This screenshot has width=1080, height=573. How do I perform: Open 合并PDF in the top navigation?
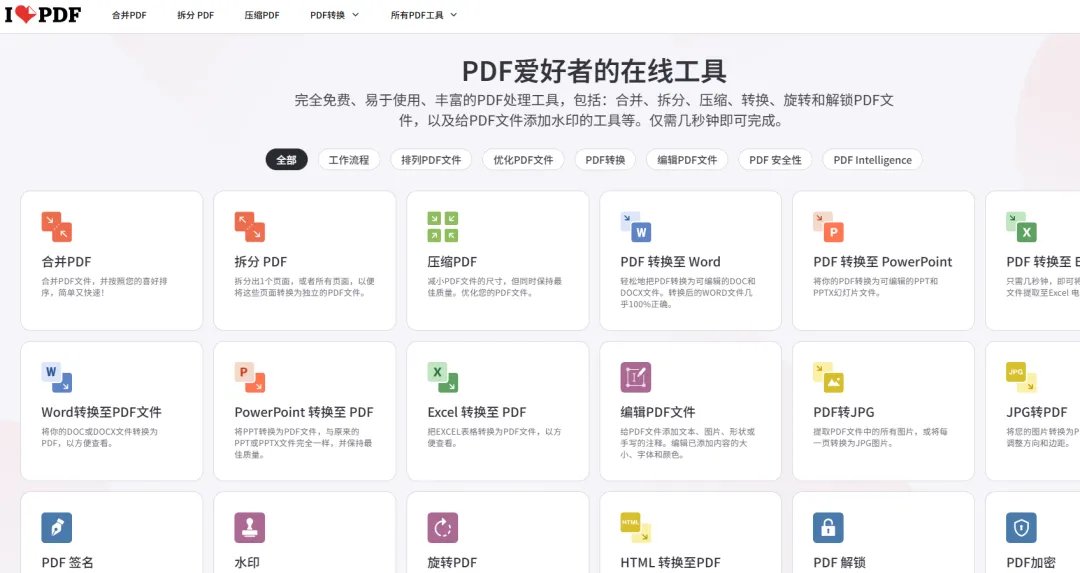tap(129, 15)
